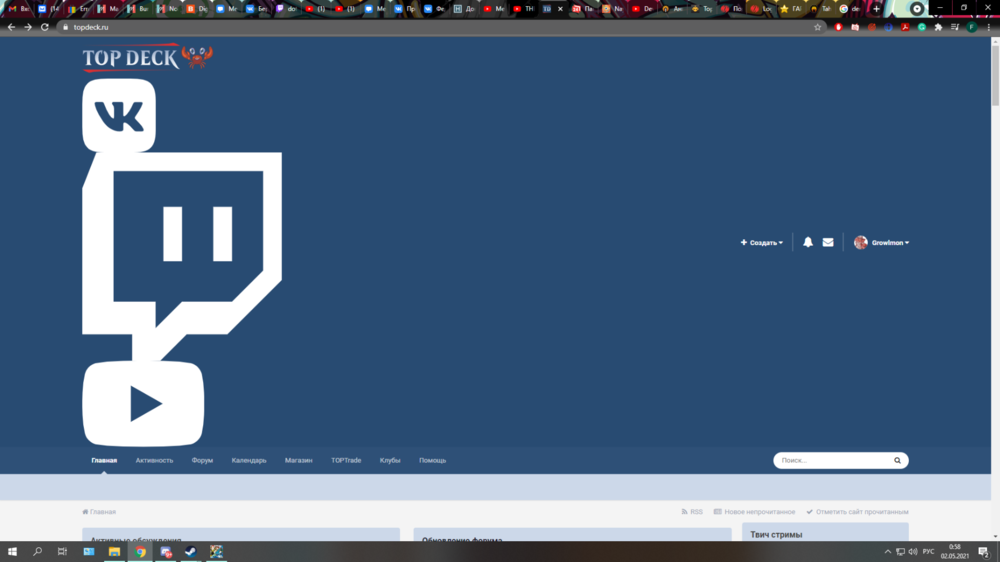This screenshot has height=562, width=1000.
Task: Open the Twitch social icon
Action: tap(182, 256)
